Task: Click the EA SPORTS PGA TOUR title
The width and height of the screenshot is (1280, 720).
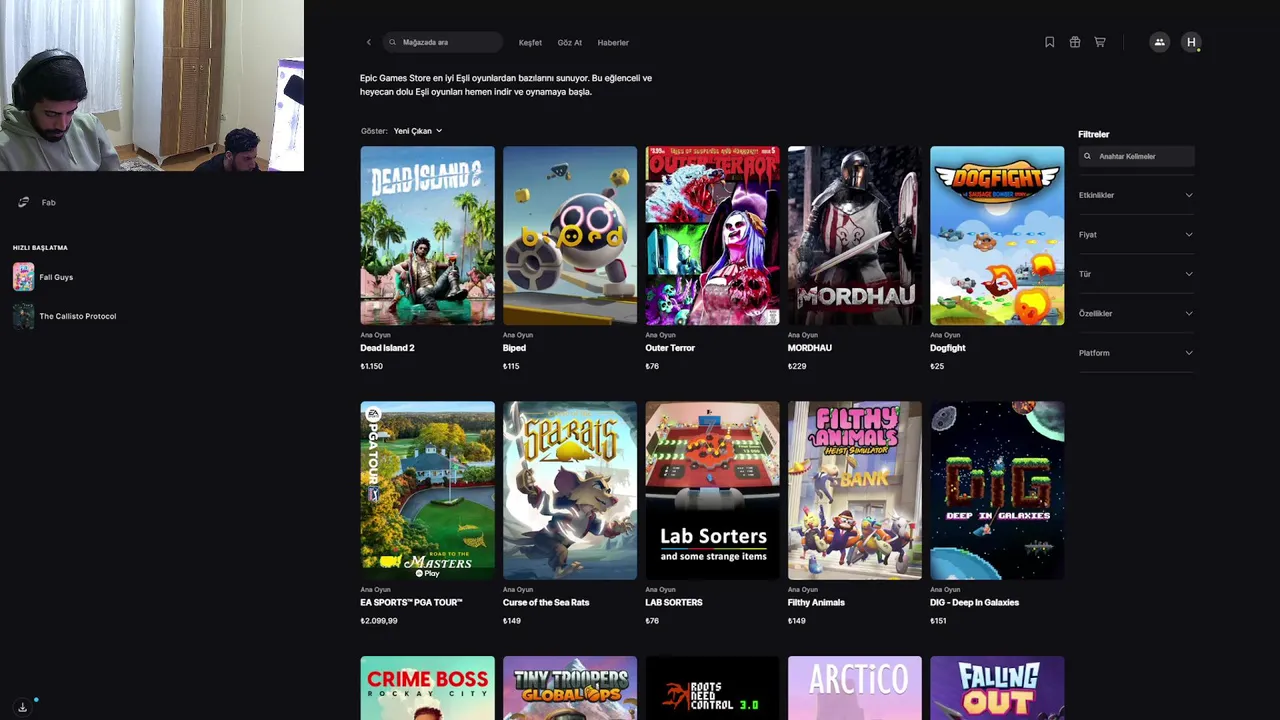Action: 411,603
